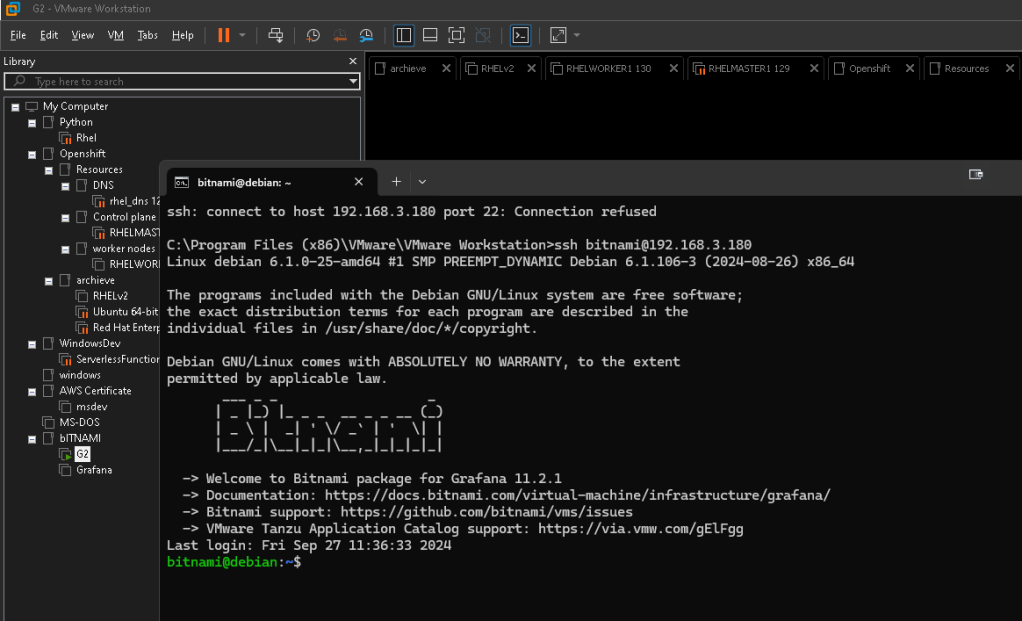
Task: Enter full screen mode icon
Action: pos(456,35)
